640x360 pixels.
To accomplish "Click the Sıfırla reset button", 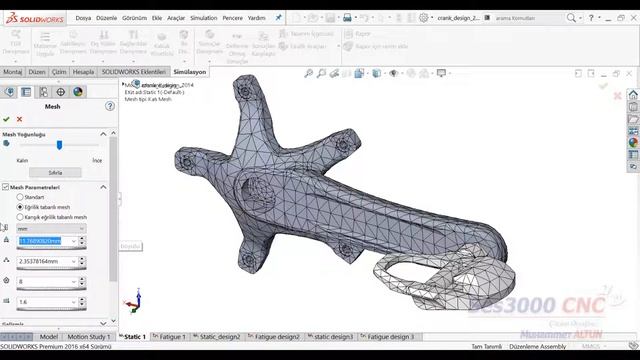I will pyautogui.click(x=55, y=173).
